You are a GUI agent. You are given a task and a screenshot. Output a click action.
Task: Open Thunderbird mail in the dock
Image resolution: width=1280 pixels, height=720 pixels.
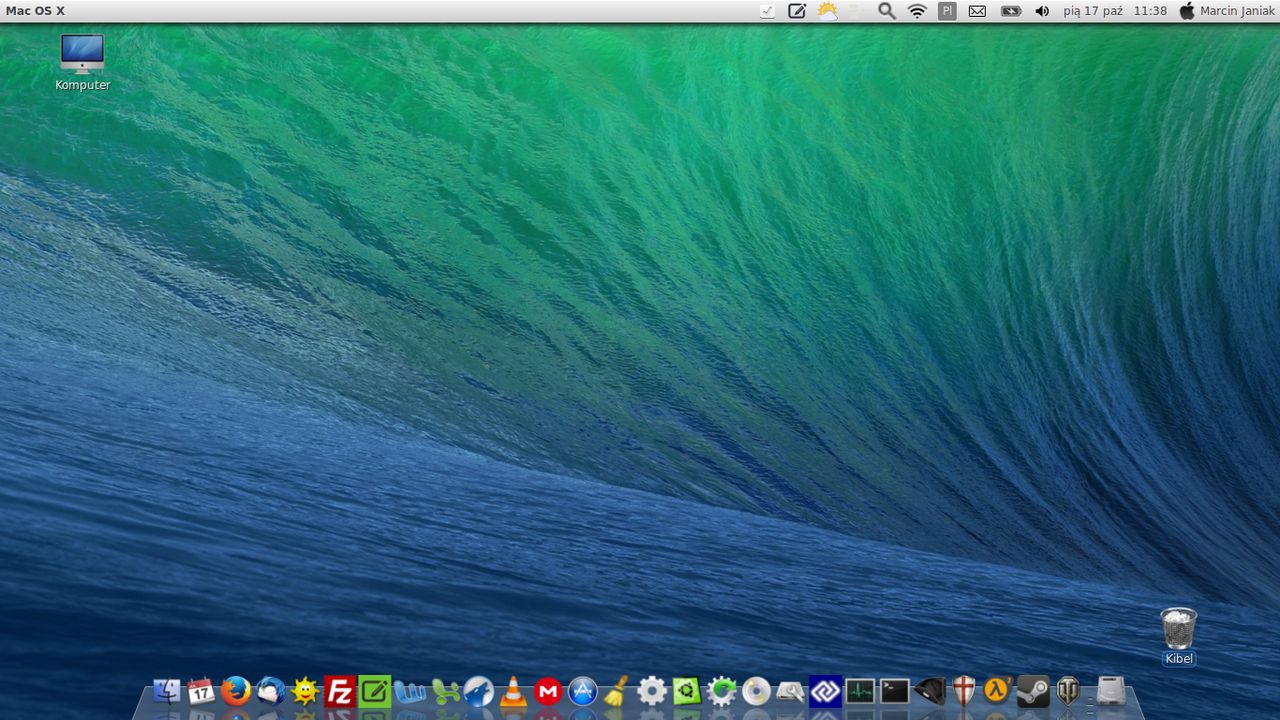270,691
